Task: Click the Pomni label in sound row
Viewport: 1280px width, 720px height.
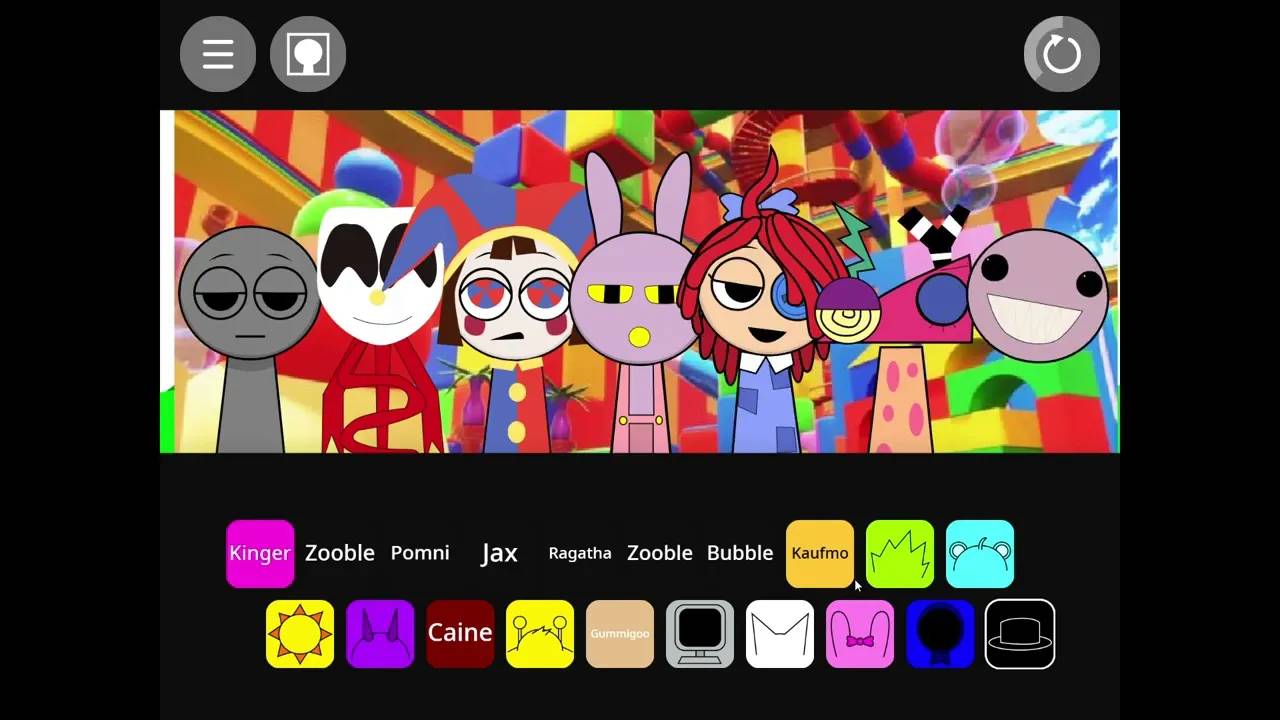Action: 420,553
